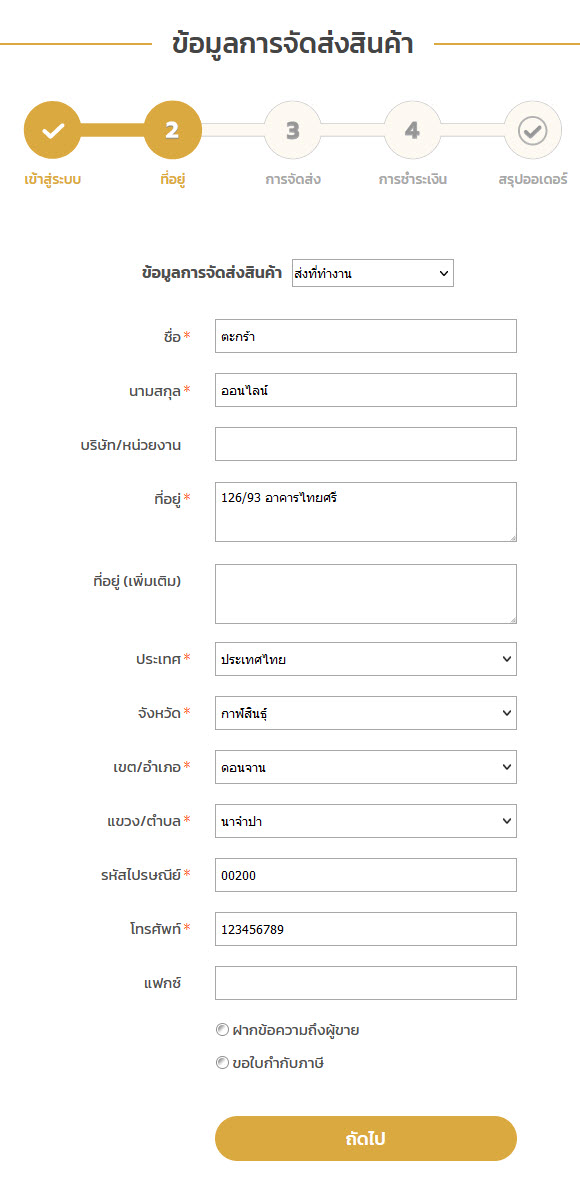580x1181 pixels.
Task: Focus the ชื่อ first name field
Action: (366, 336)
